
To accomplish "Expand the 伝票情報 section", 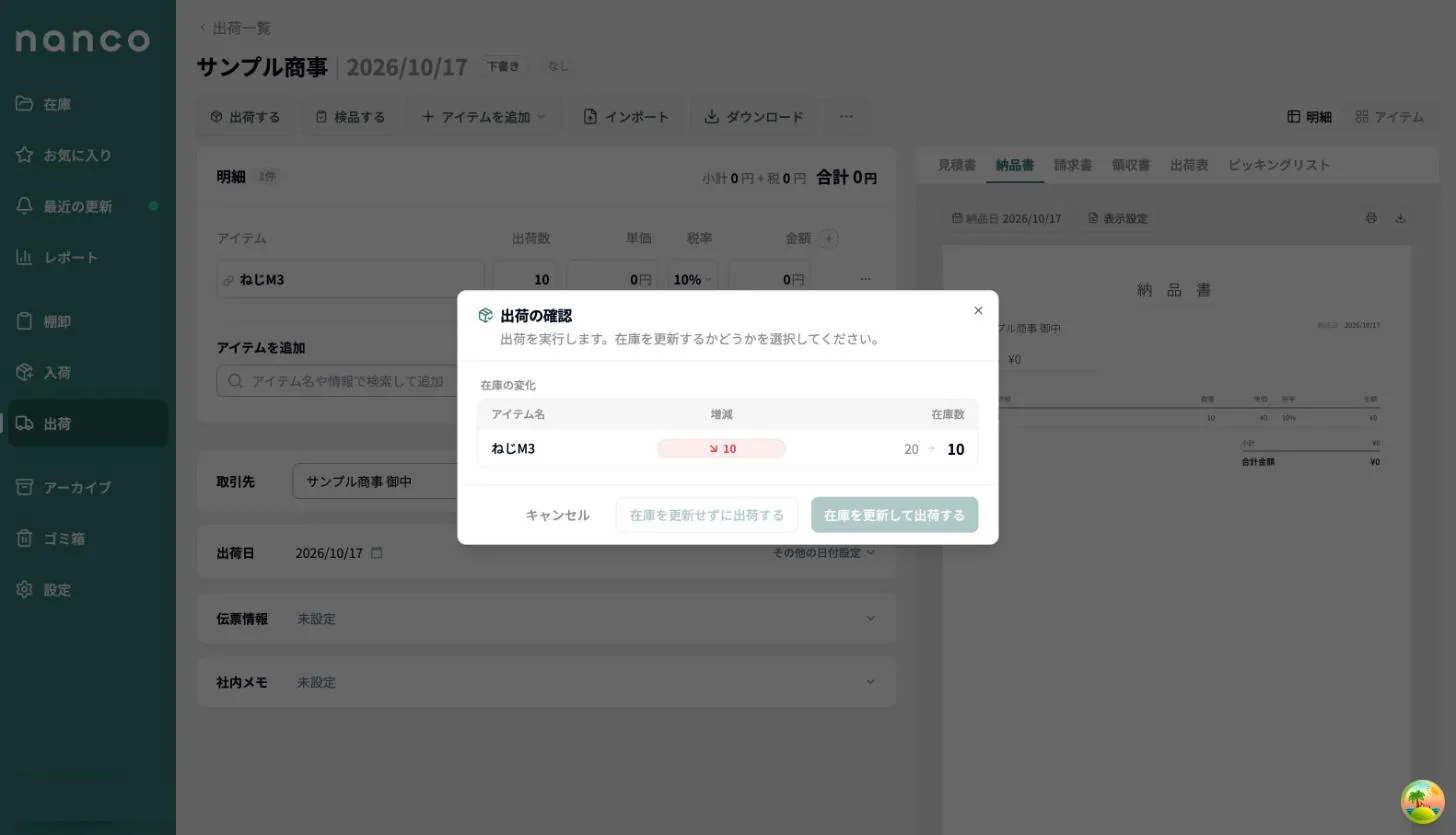I will pyautogui.click(x=546, y=619).
